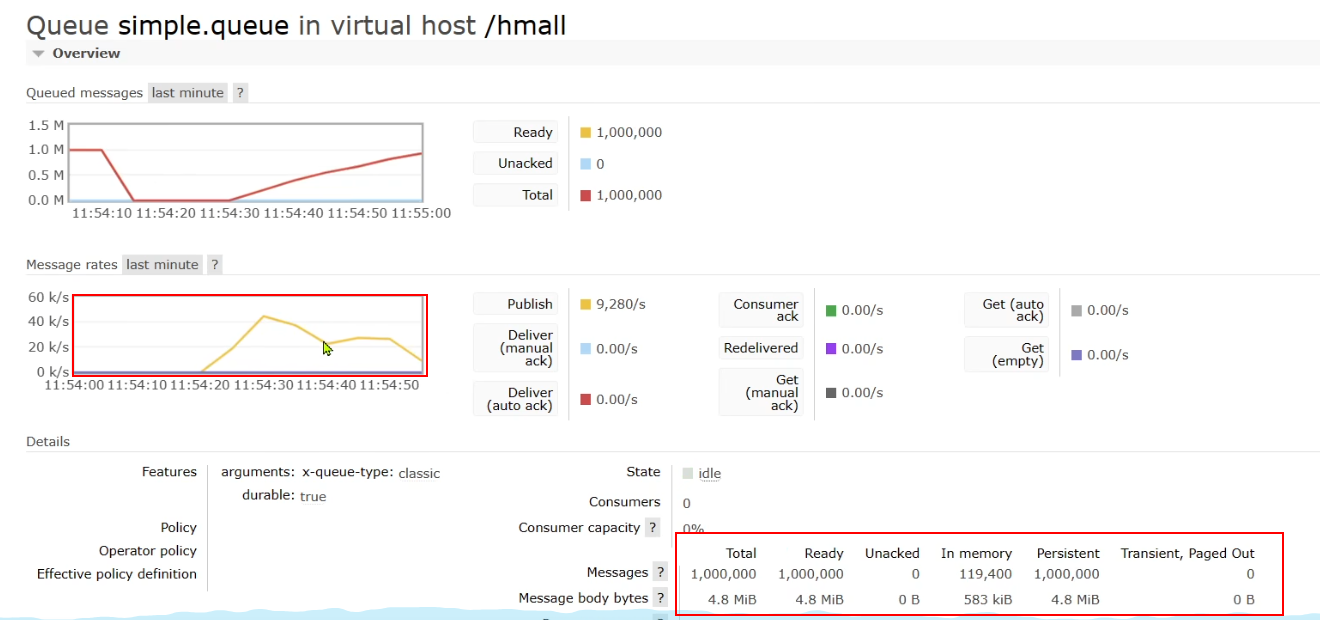Open Message body bytes help icon
Image resolution: width=1320 pixels, height=620 pixels.
(x=659, y=598)
